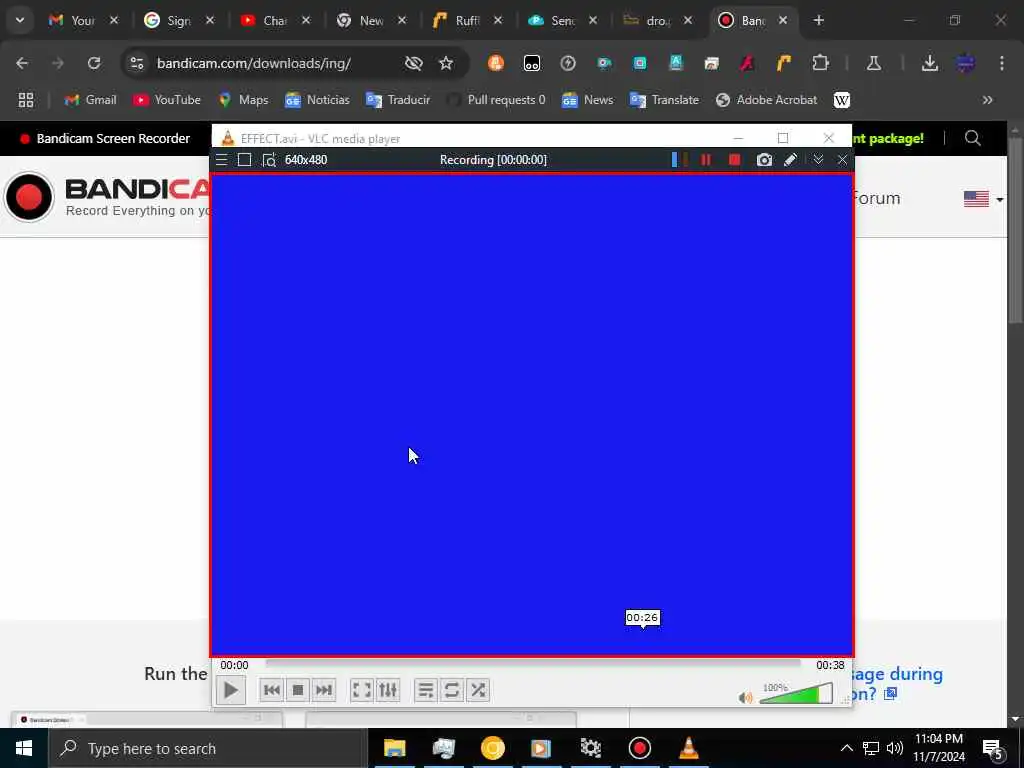Open Noticias bookmark

(317, 100)
